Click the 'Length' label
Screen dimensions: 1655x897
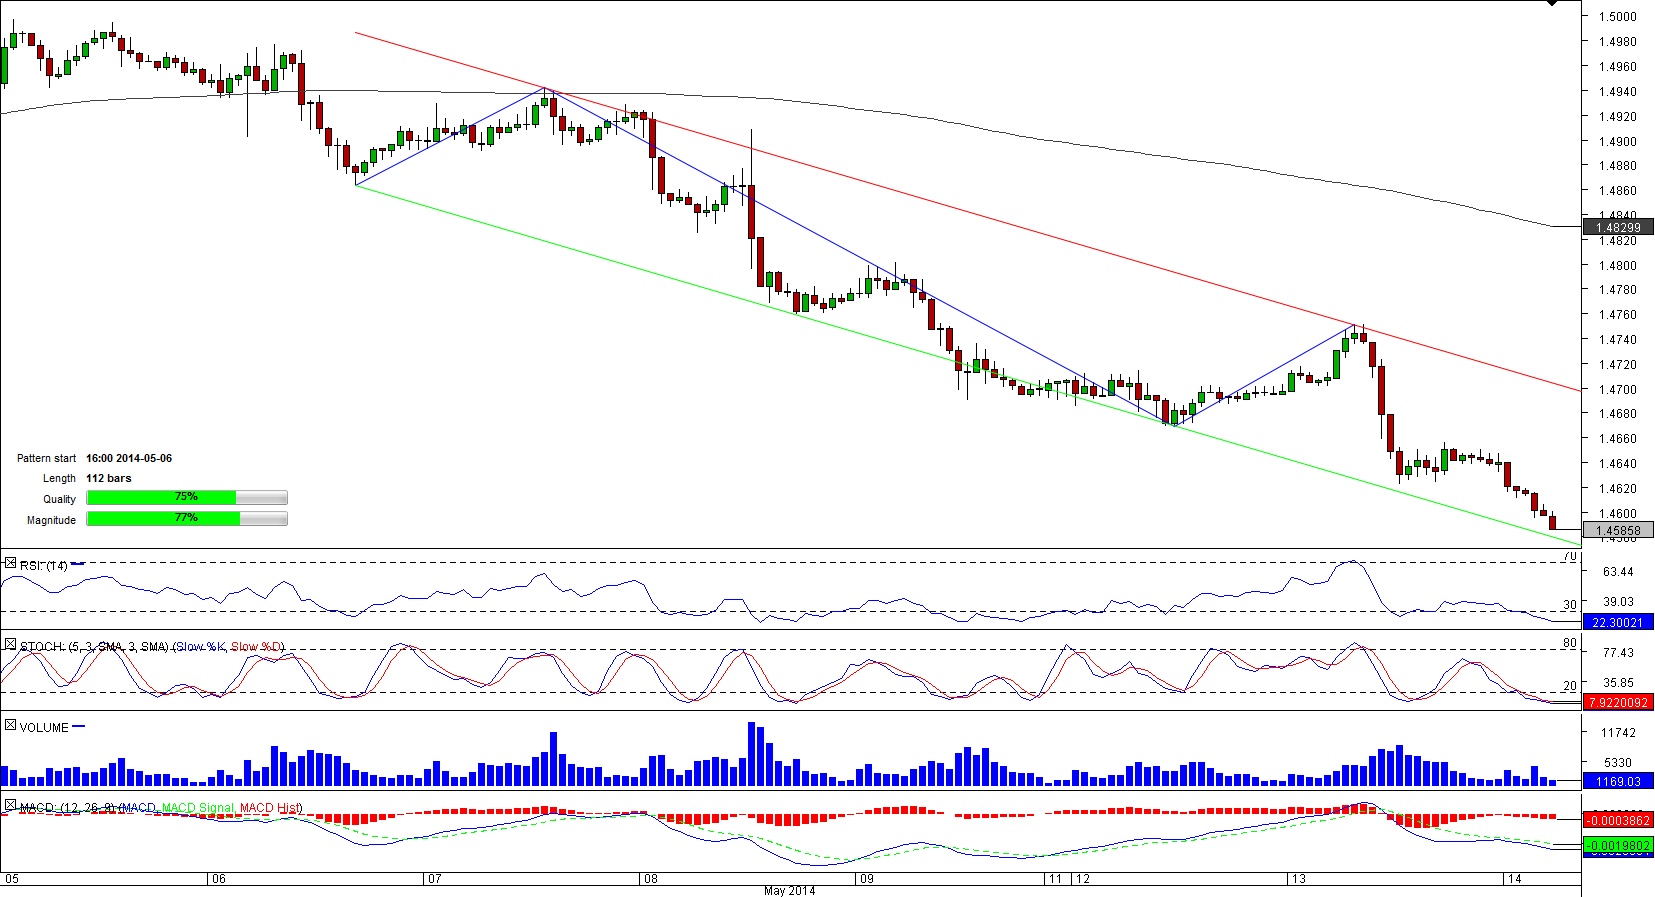59,478
